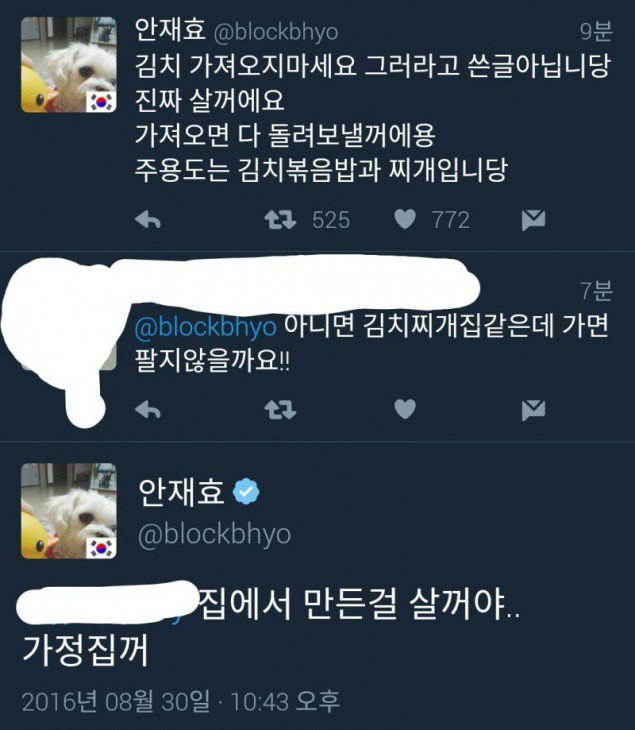The image size is (635, 730).
Task: Click the 772 like count
Action: (451, 220)
